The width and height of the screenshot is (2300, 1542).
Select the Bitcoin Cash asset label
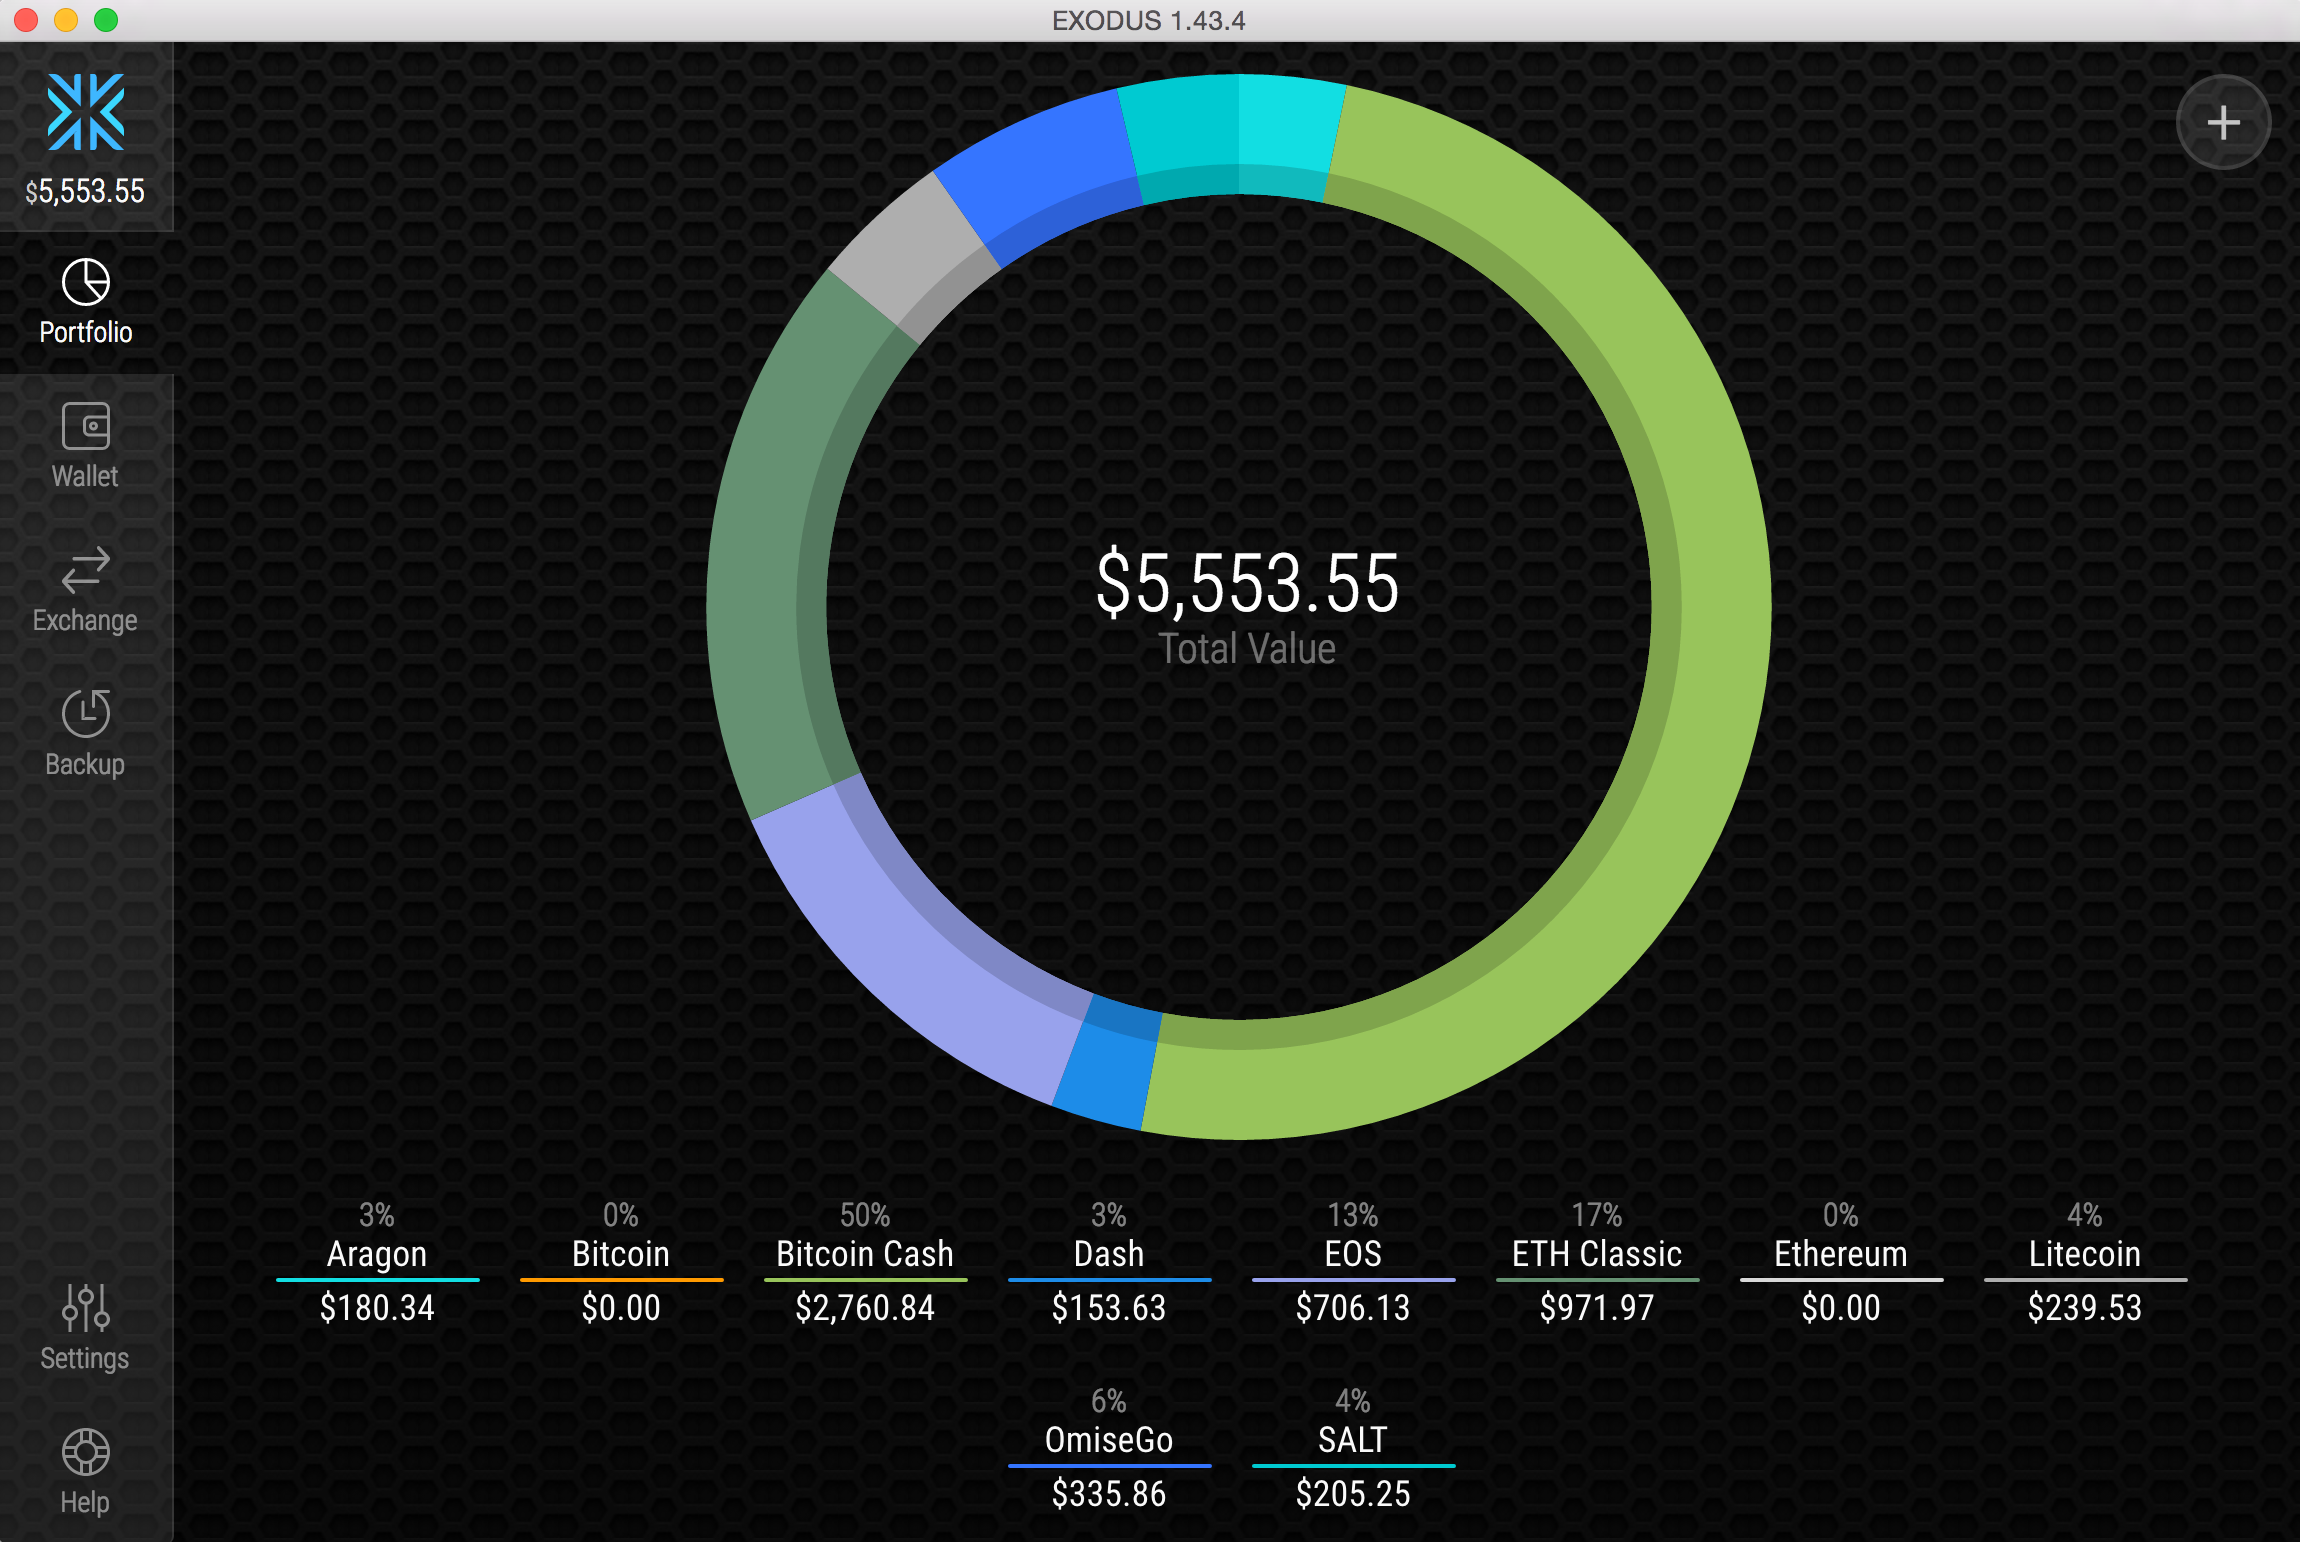(865, 1254)
